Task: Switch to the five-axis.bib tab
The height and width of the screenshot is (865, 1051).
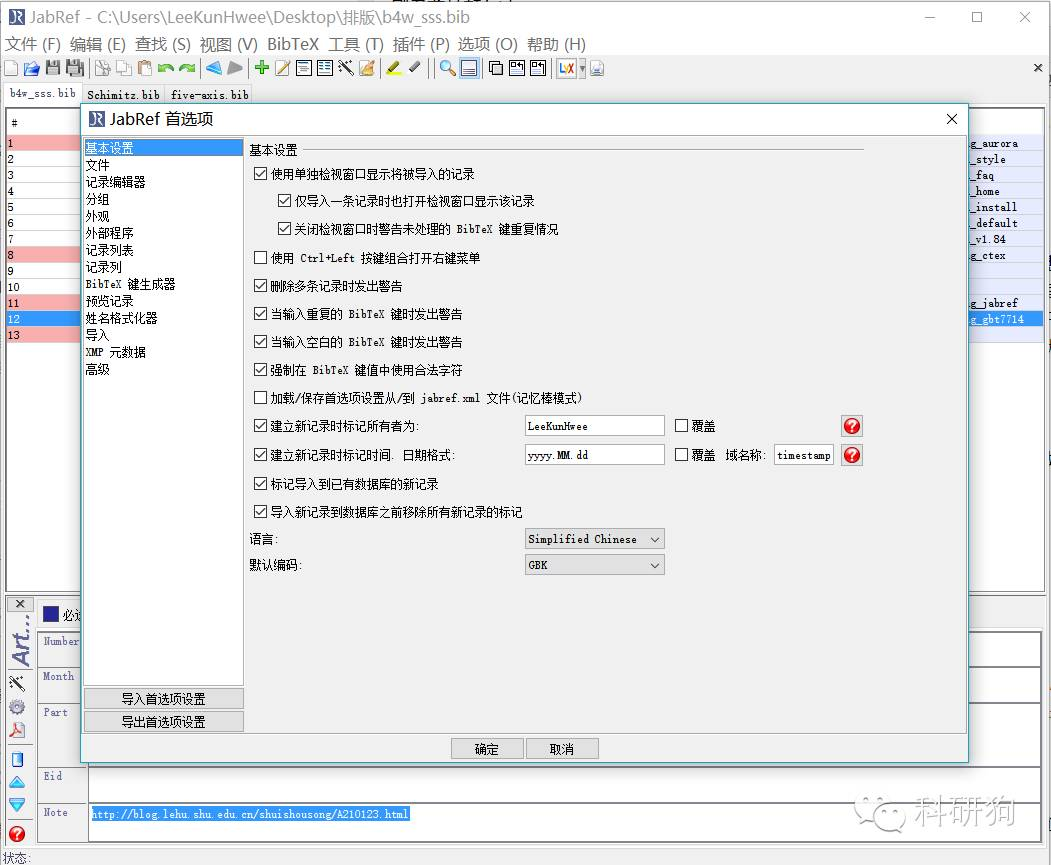Action: click(x=210, y=94)
